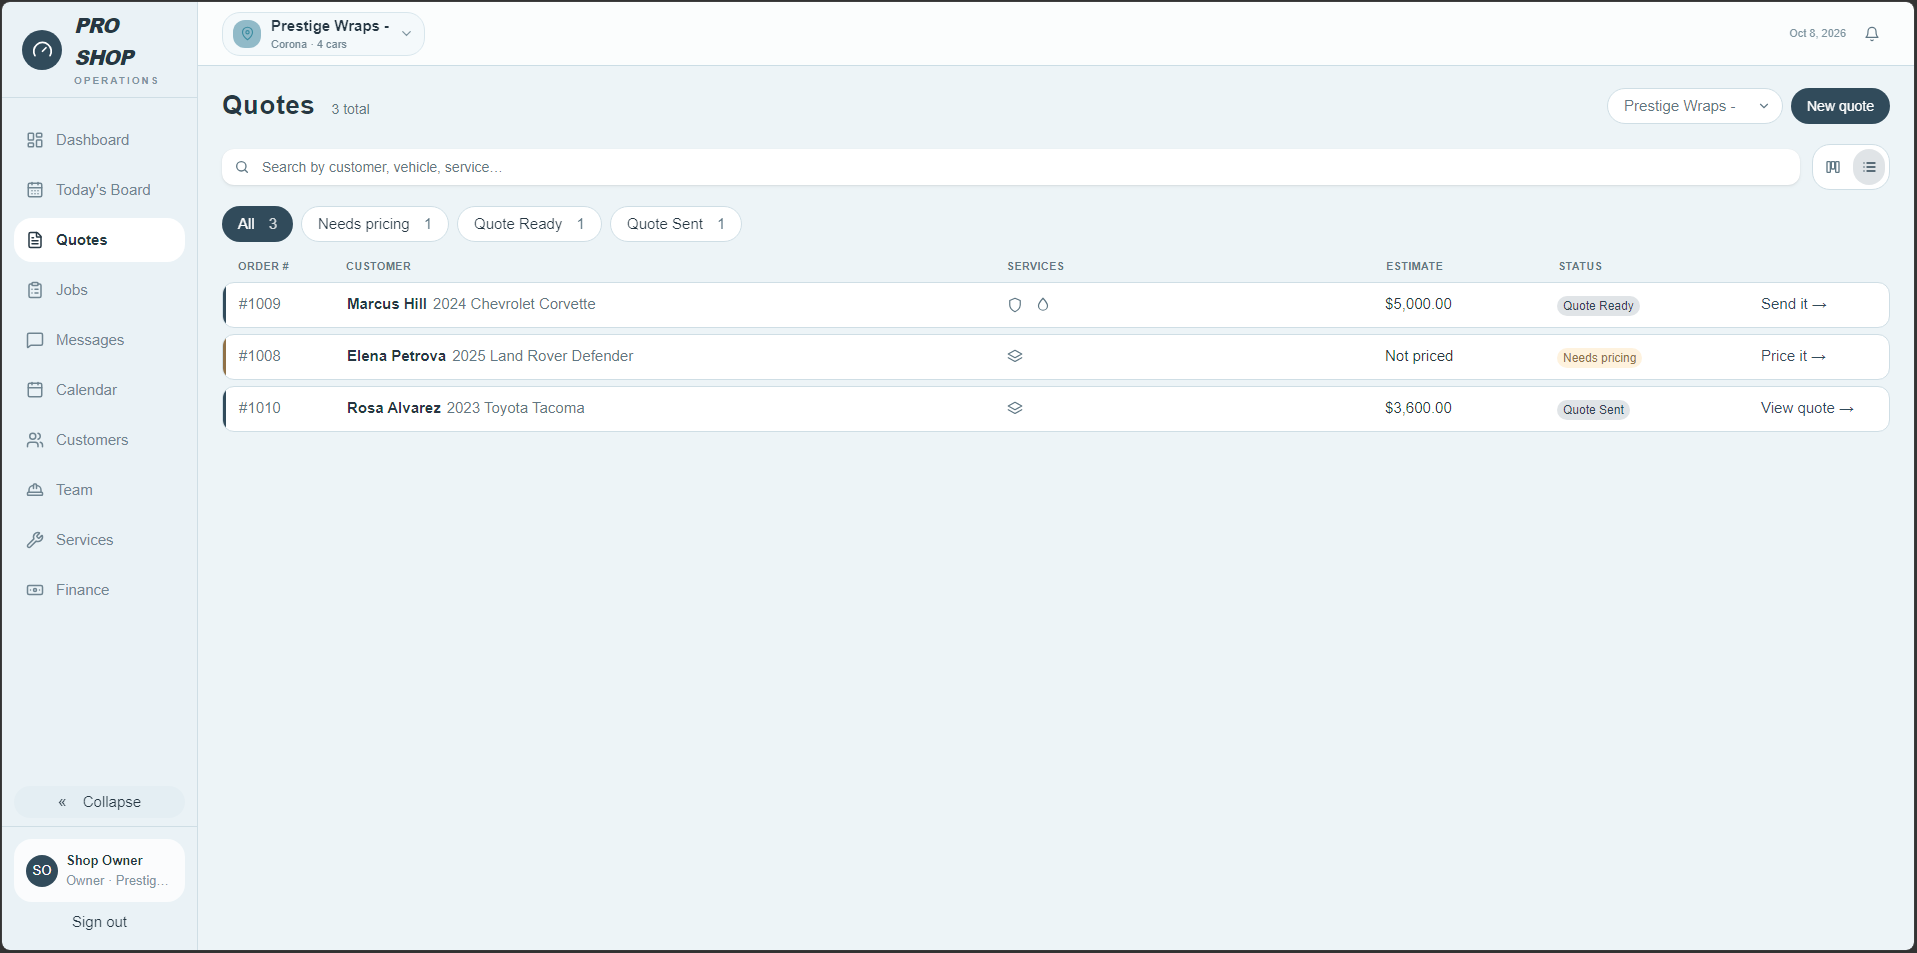The image size is (1917, 953).
Task: Click the $3,600.00 estimate
Action: (1418, 408)
